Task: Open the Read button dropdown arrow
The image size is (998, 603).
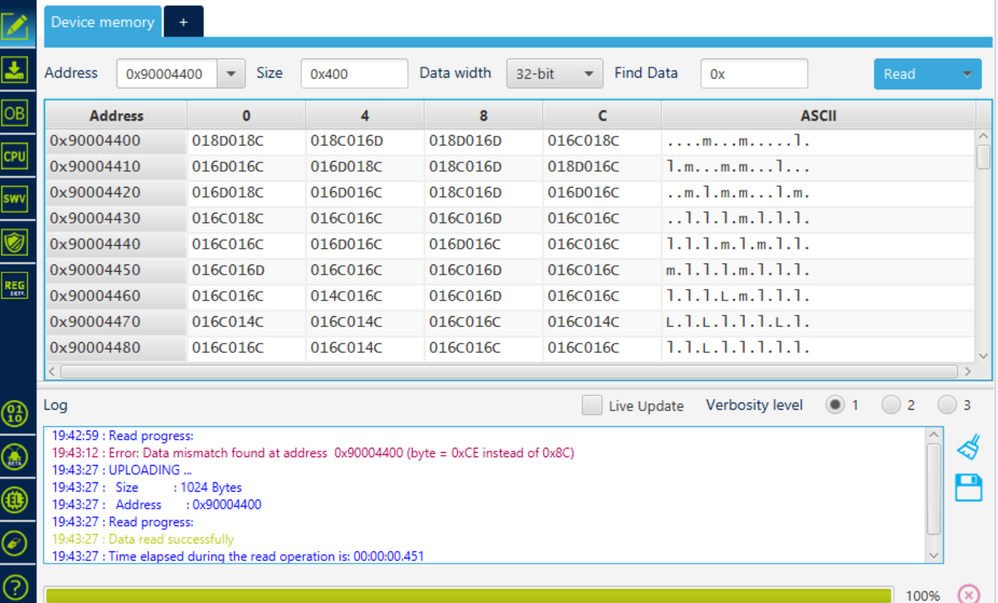Action: point(967,74)
